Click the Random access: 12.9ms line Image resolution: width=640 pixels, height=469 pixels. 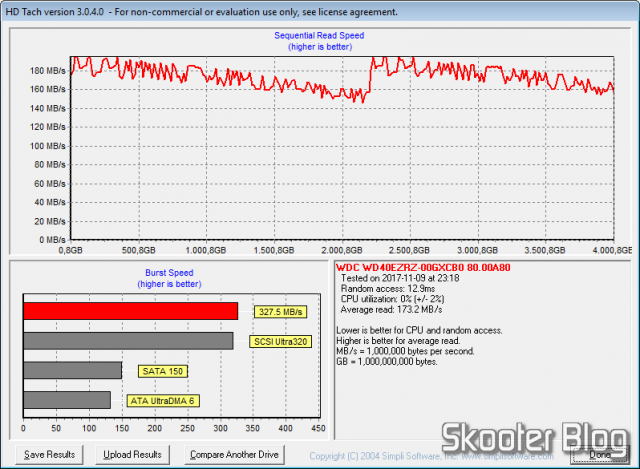coord(388,289)
